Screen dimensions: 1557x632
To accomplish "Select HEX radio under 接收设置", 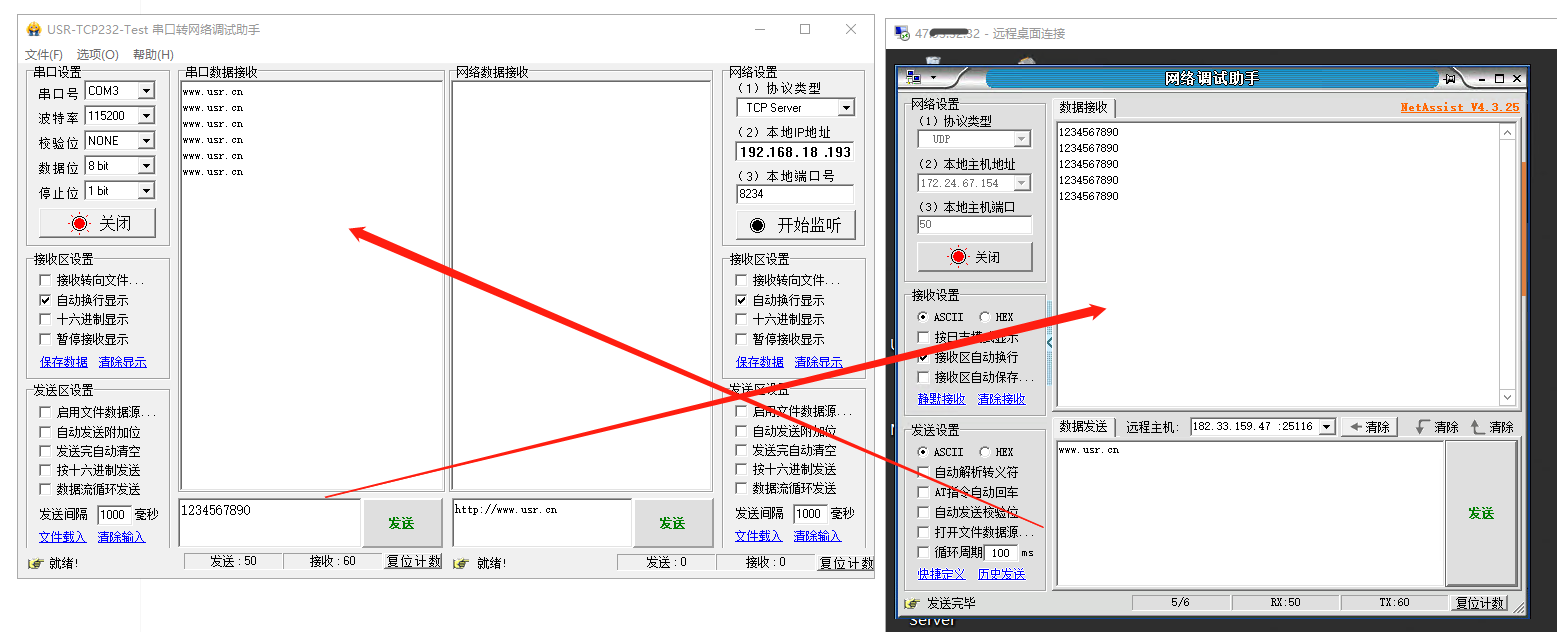I will click(x=985, y=317).
